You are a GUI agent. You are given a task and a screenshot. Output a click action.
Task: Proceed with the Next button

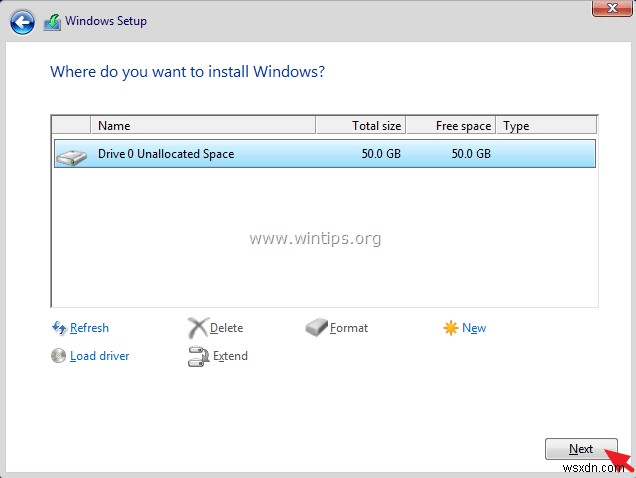581,449
